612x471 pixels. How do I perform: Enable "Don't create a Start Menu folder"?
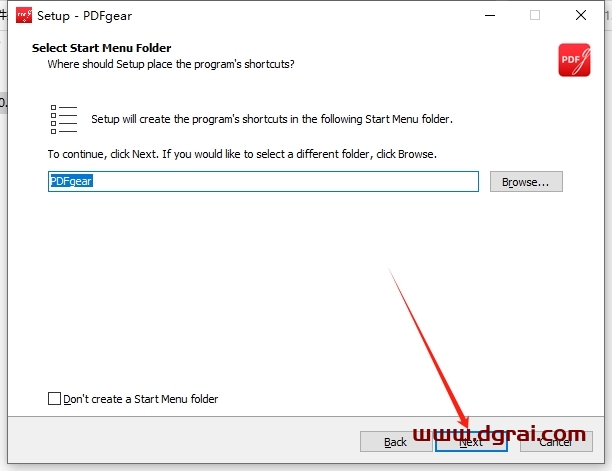point(54,399)
